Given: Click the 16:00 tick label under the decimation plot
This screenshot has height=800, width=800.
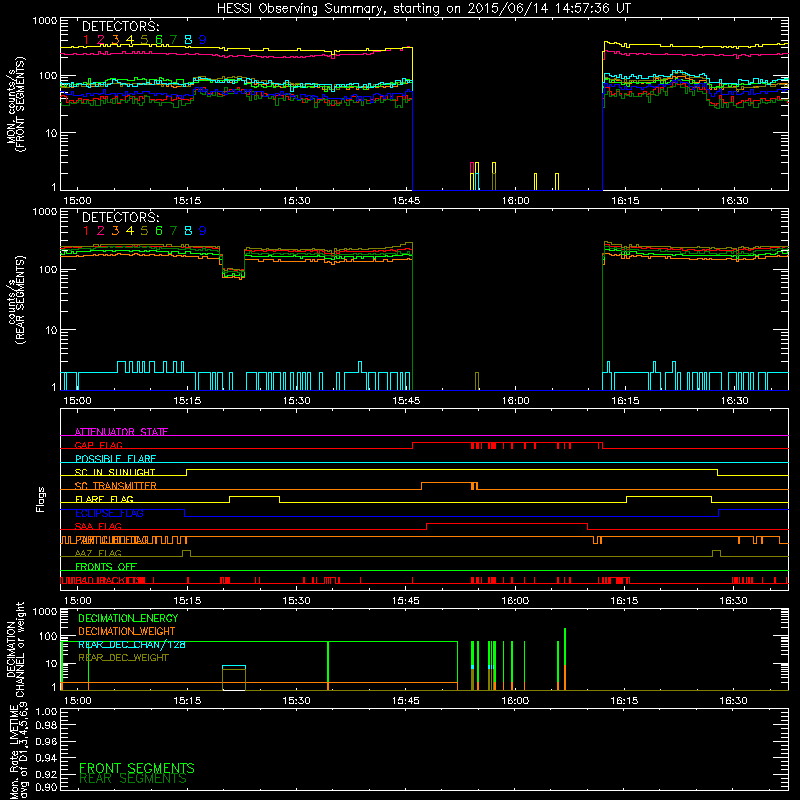Looking at the screenshot, I should coord(515,701).
